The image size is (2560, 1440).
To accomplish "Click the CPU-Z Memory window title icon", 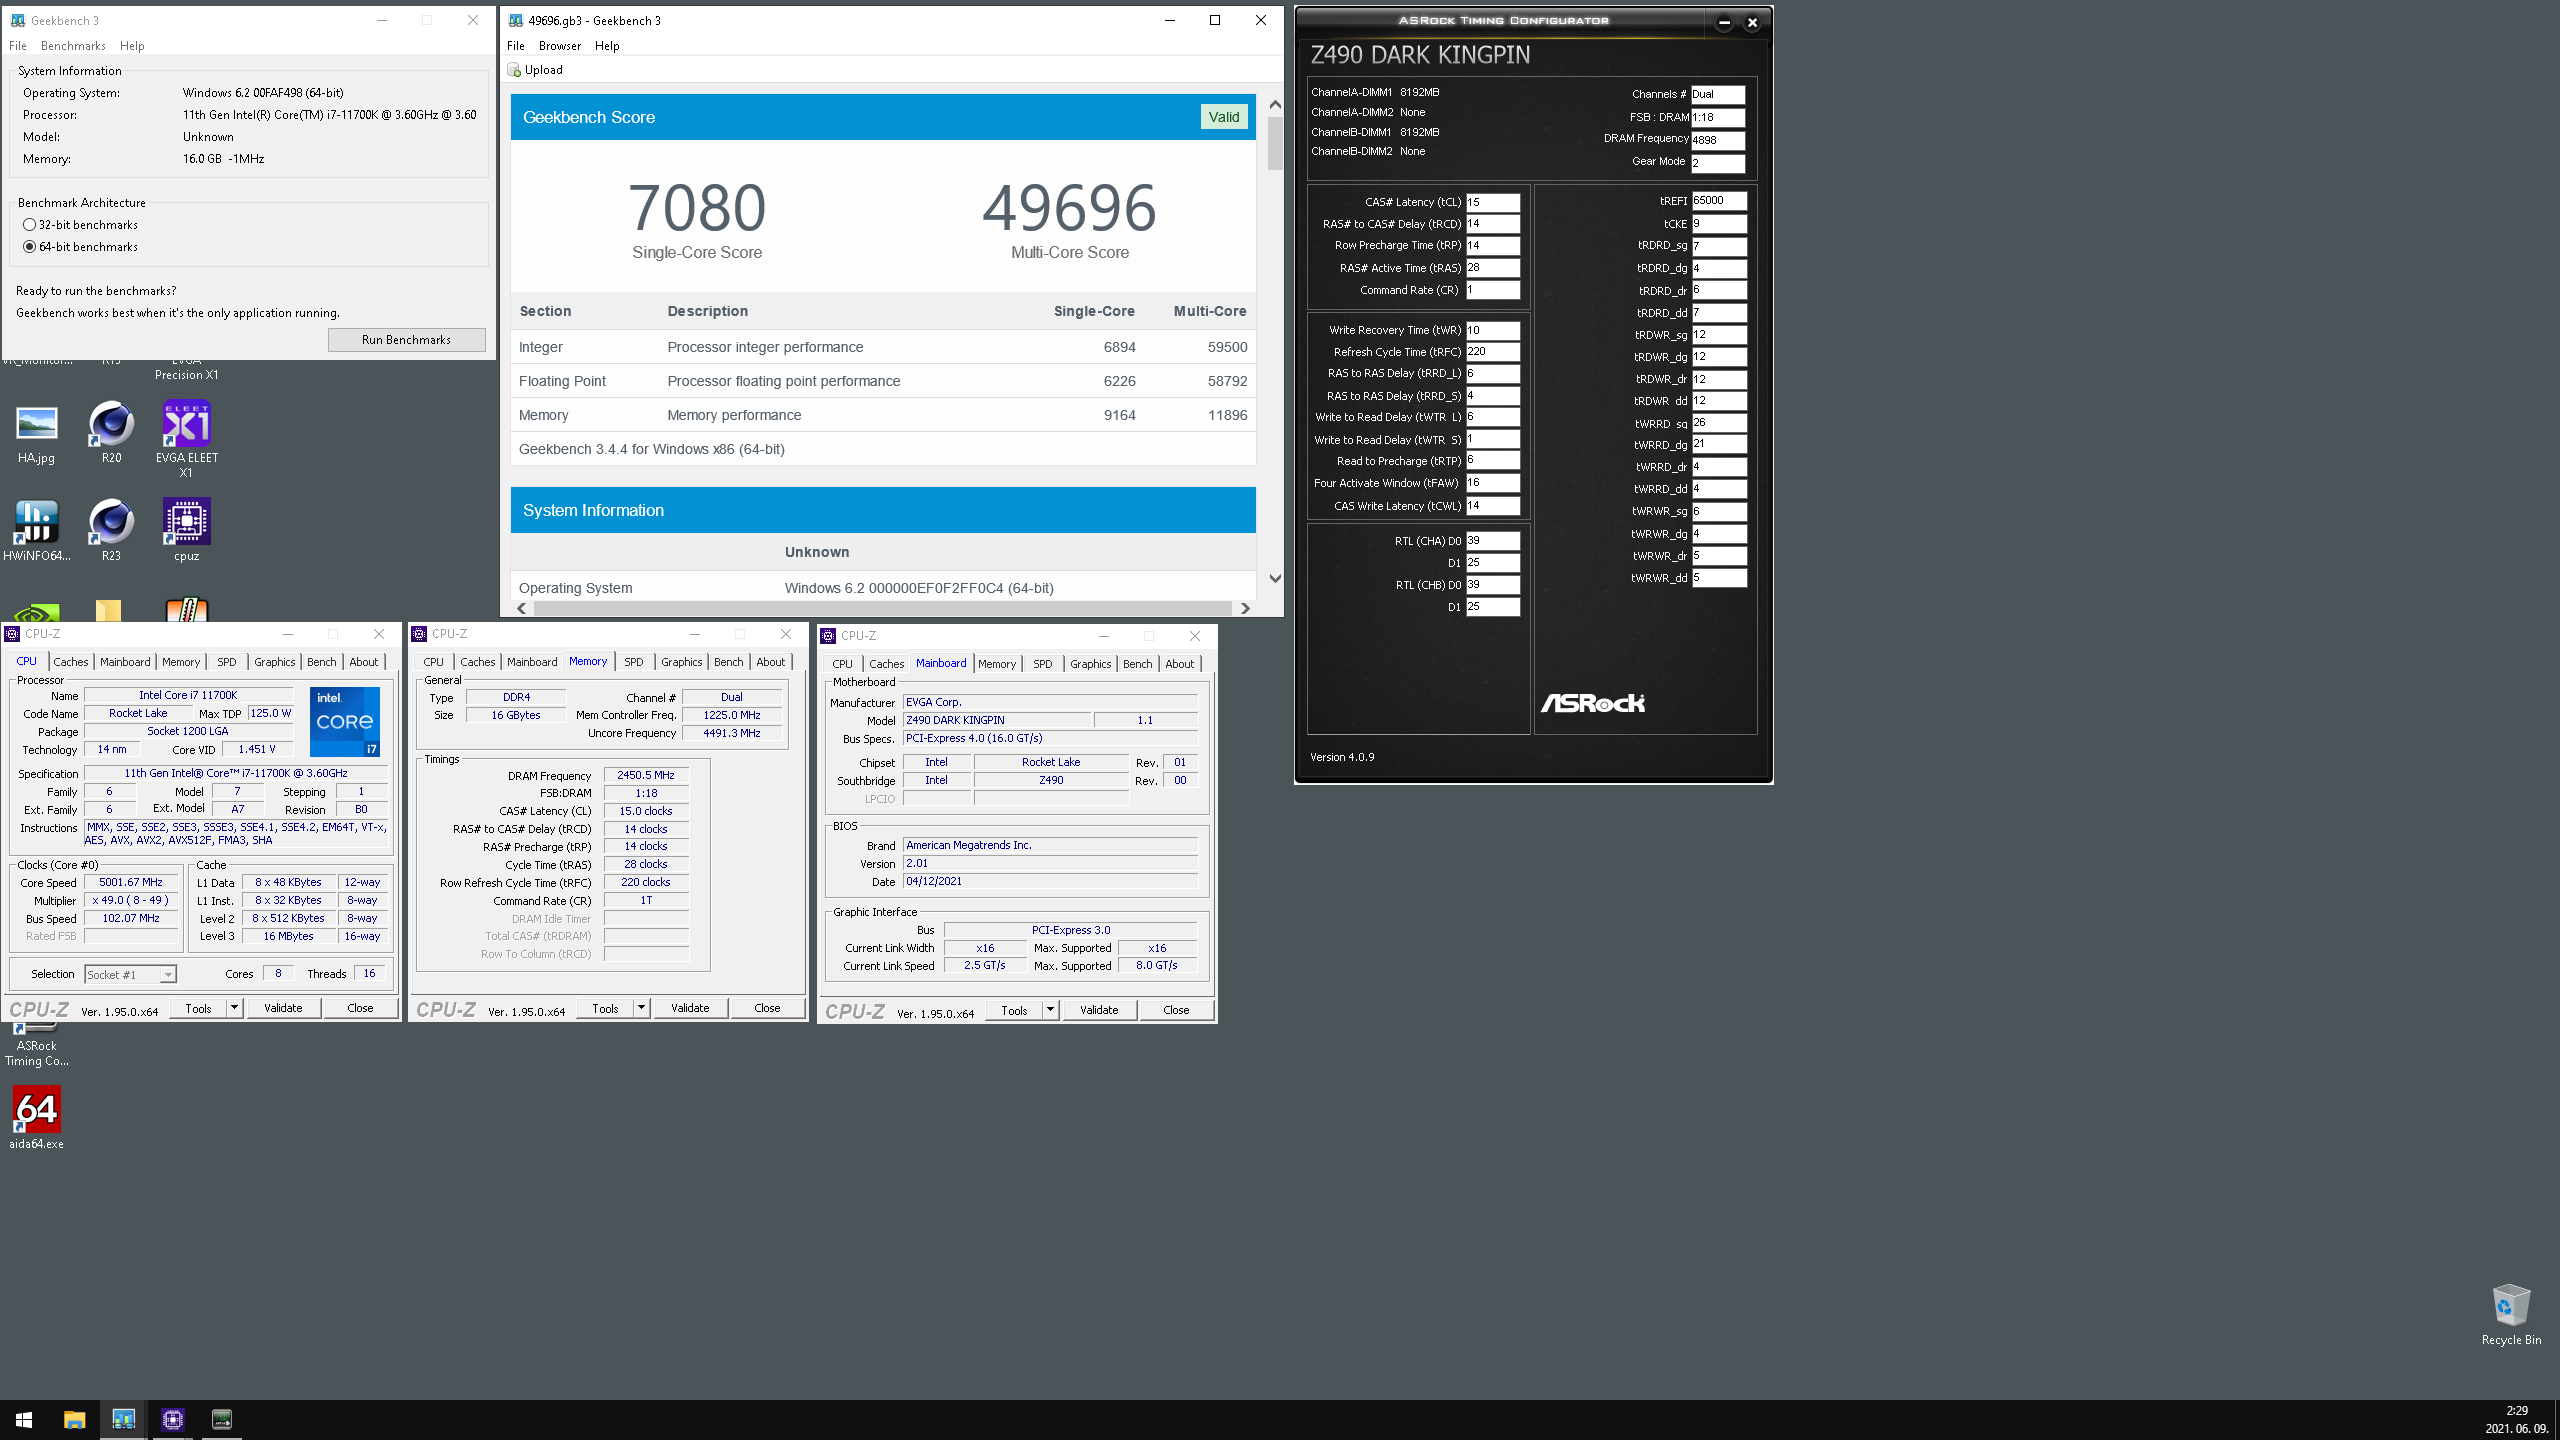I will coord(420,634).
